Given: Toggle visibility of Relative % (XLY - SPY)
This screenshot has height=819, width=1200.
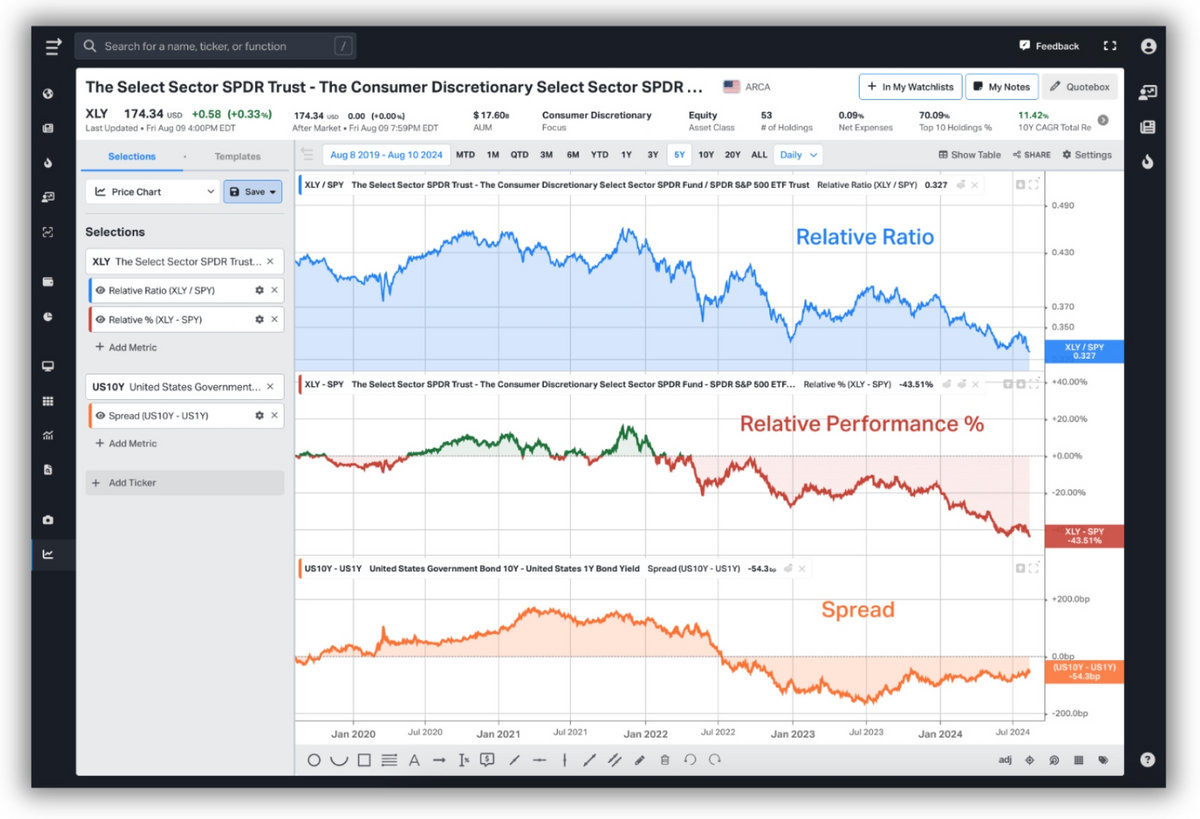Looking at the screenshot, I should click(x=100, y=319).
